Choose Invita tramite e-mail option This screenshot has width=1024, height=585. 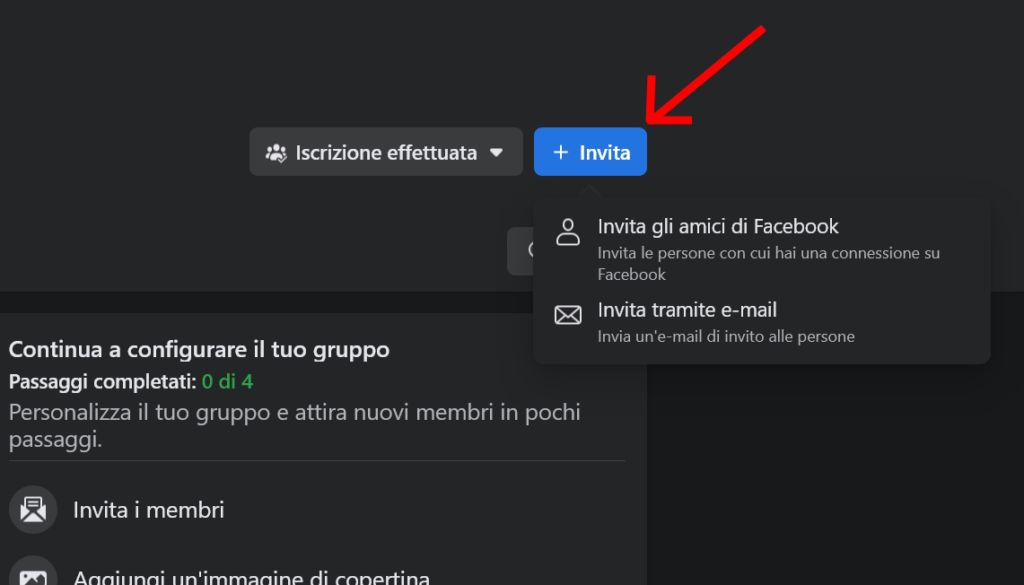click(x=761, y=322)
